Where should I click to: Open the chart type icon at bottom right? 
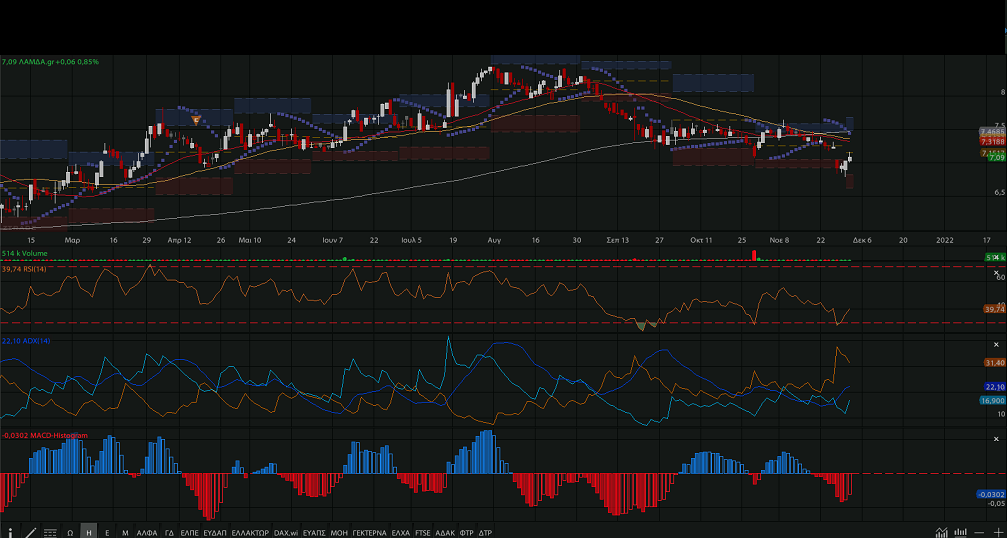pos(941,532)
